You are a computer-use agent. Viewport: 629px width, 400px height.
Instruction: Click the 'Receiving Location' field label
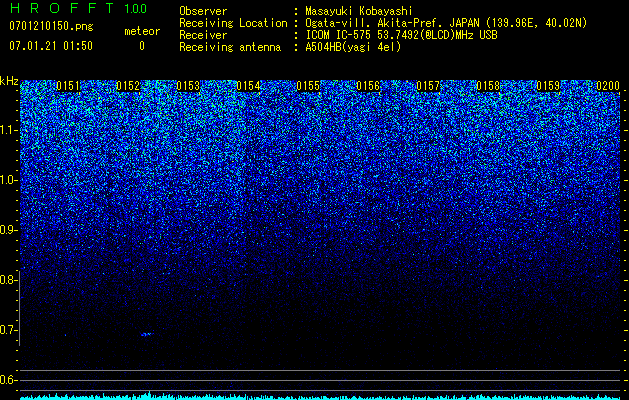point(233,23)
